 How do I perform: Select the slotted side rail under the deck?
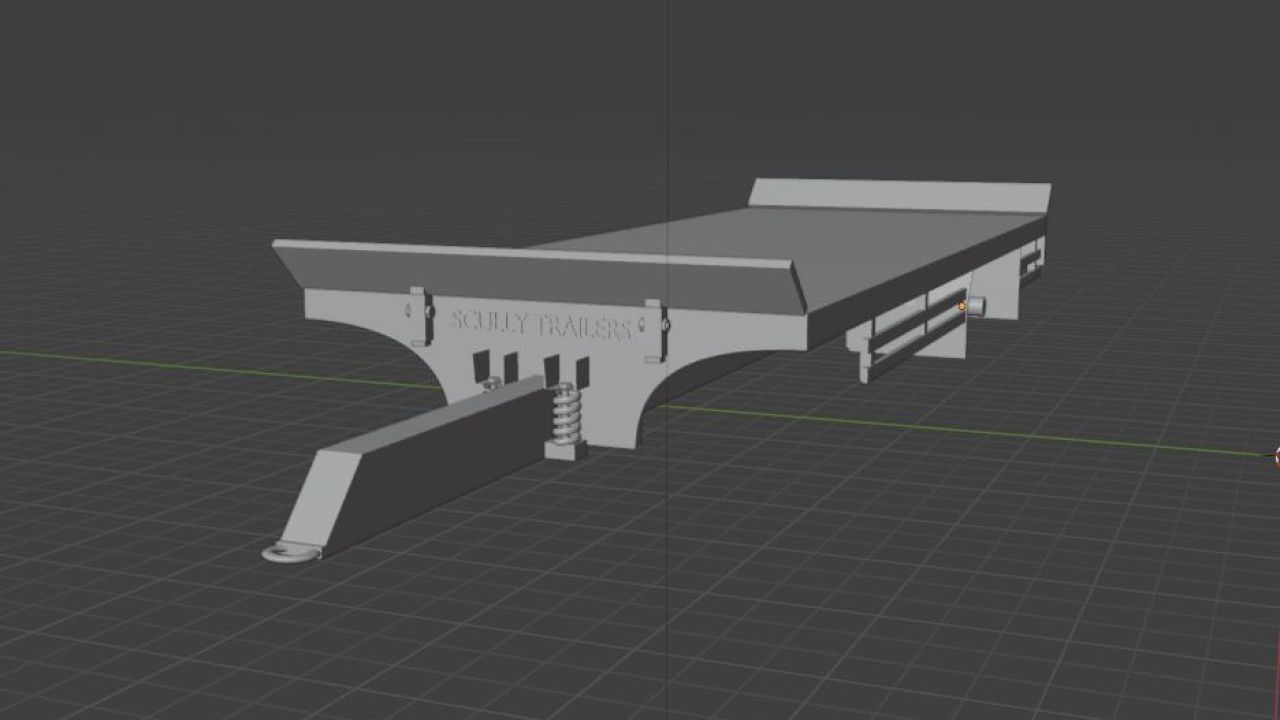pos(905,330)
